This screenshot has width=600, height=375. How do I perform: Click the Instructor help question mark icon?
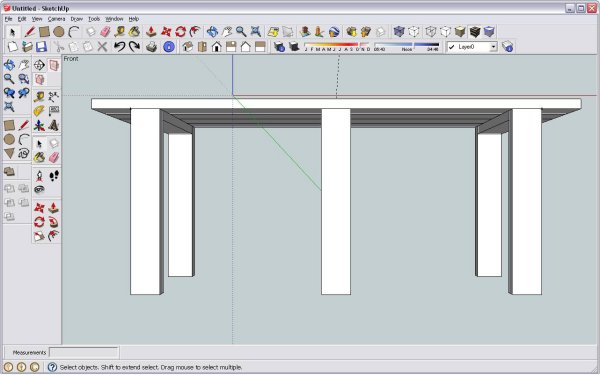pyautogui.click(x=52, y=367)
